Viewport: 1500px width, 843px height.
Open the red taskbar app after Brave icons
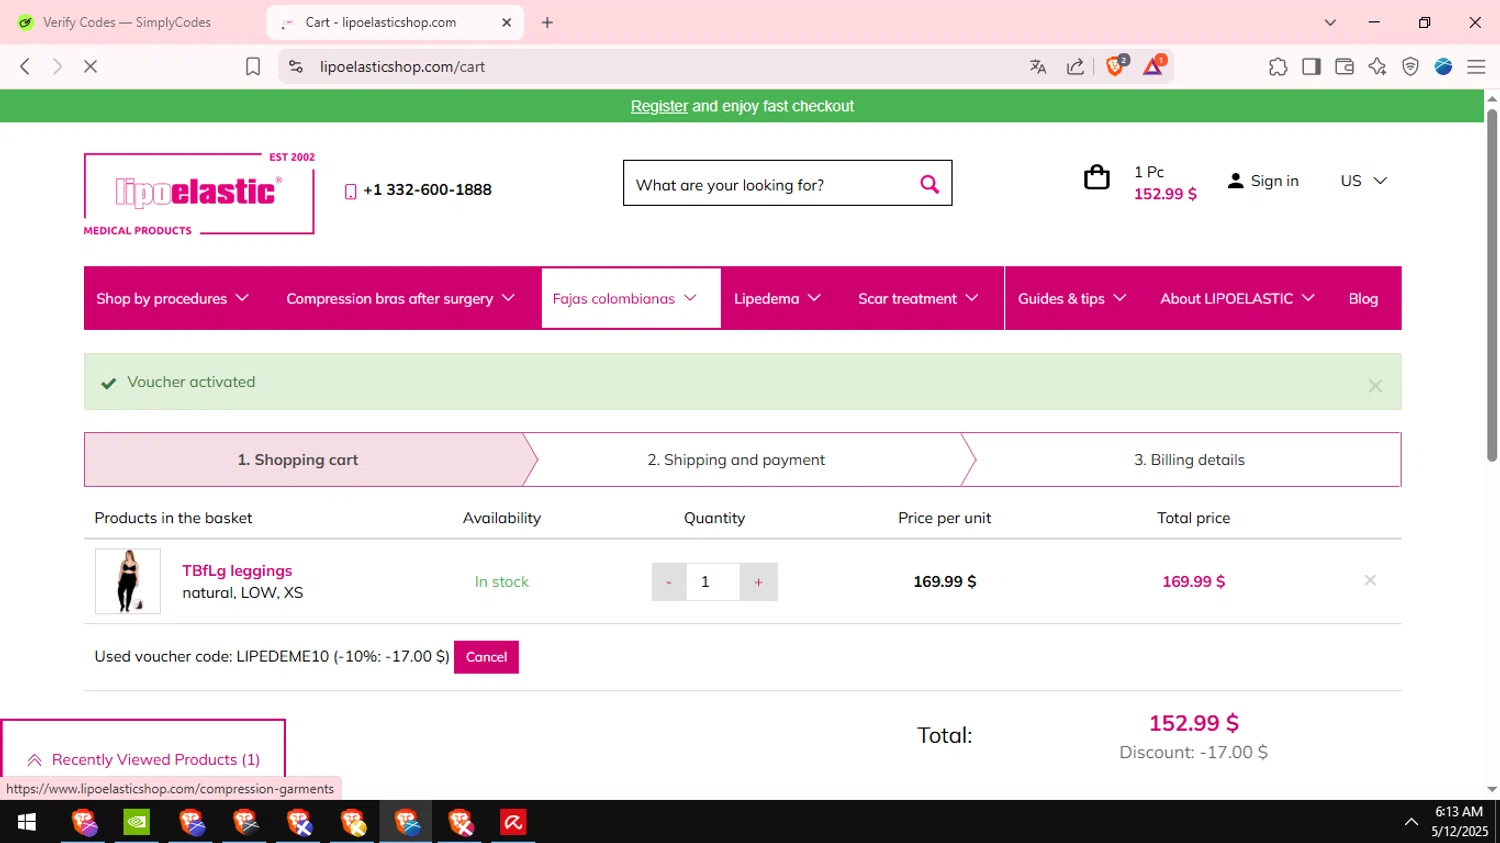513,822
